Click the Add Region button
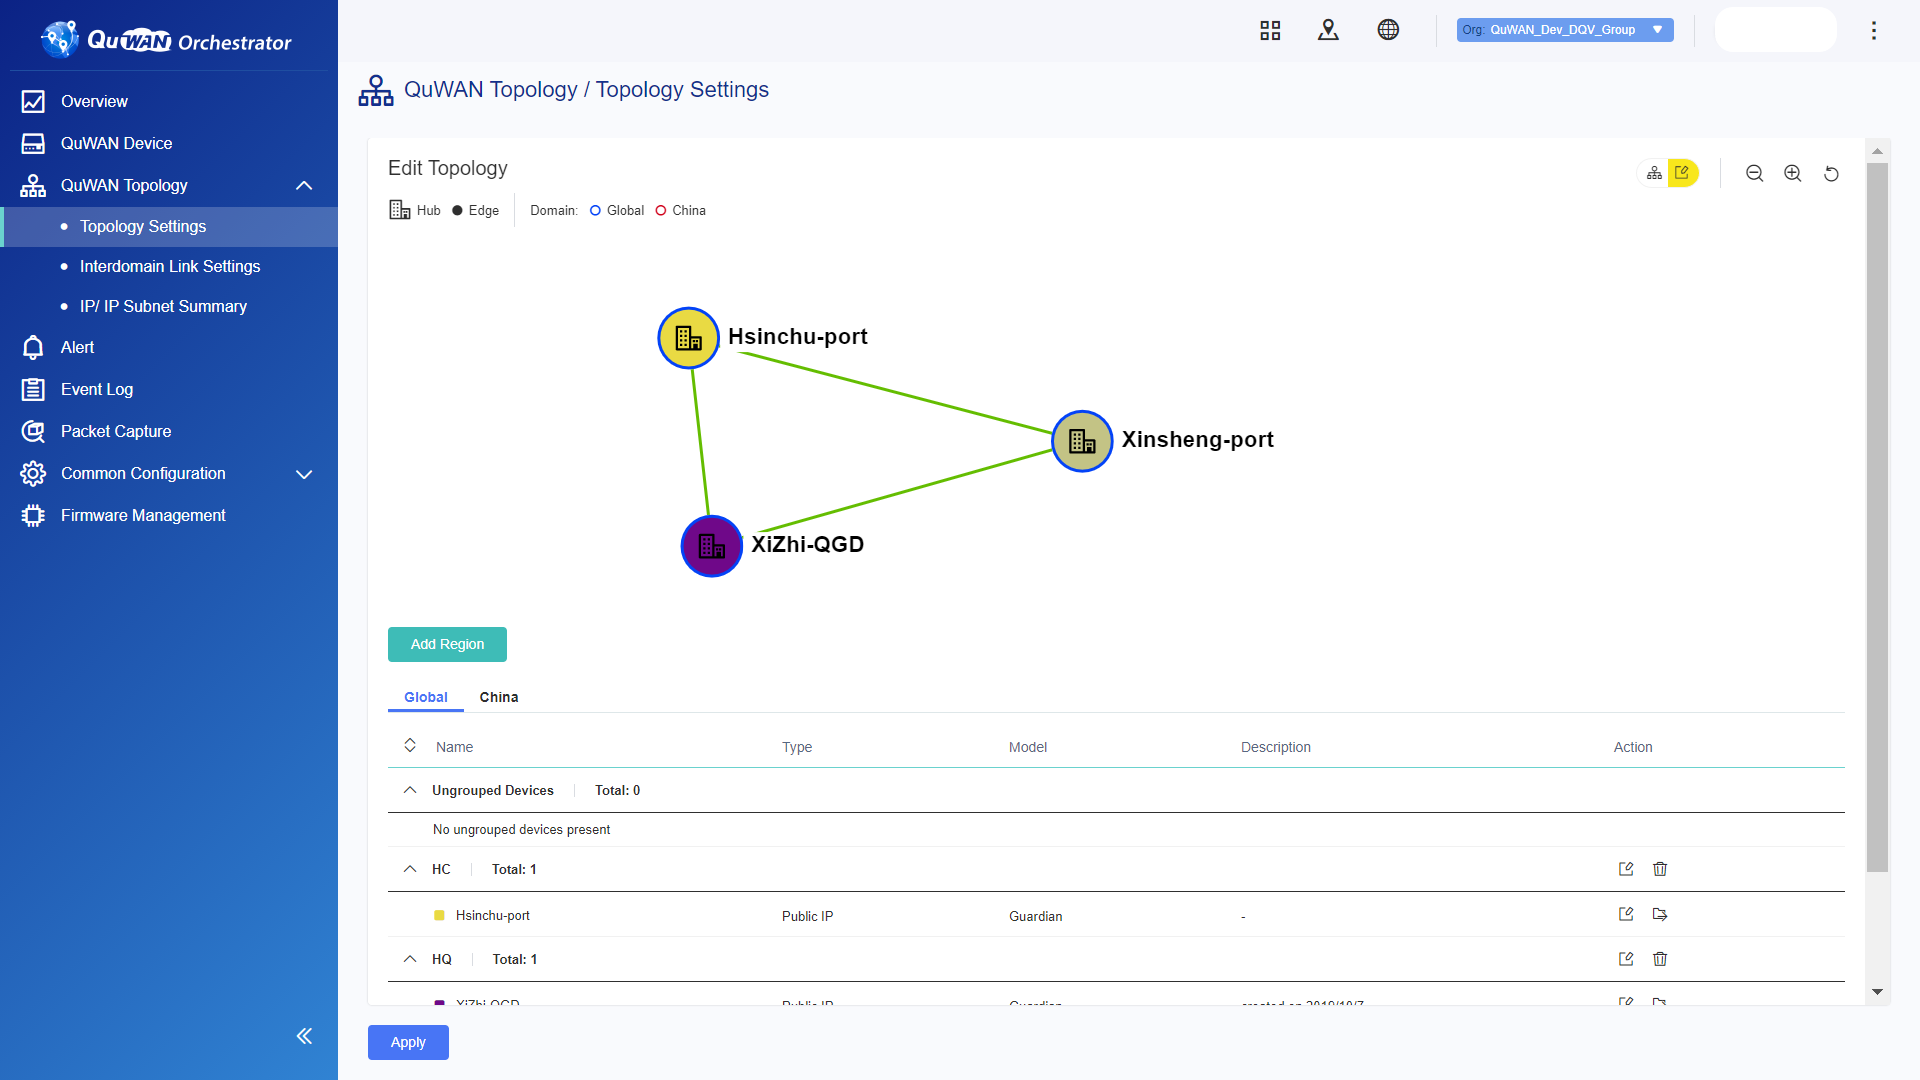Image resolution: width=1920 pixels, height=1080 pixels. click(447, 644)
